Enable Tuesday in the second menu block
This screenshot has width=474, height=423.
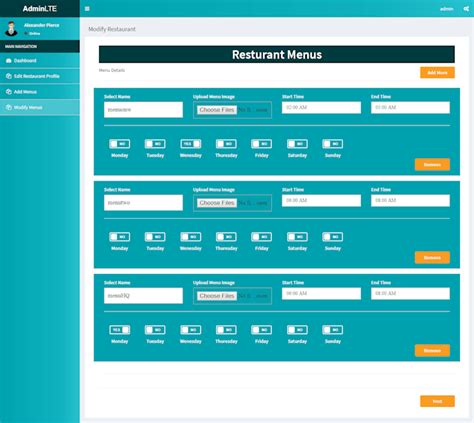pos(155,237)
